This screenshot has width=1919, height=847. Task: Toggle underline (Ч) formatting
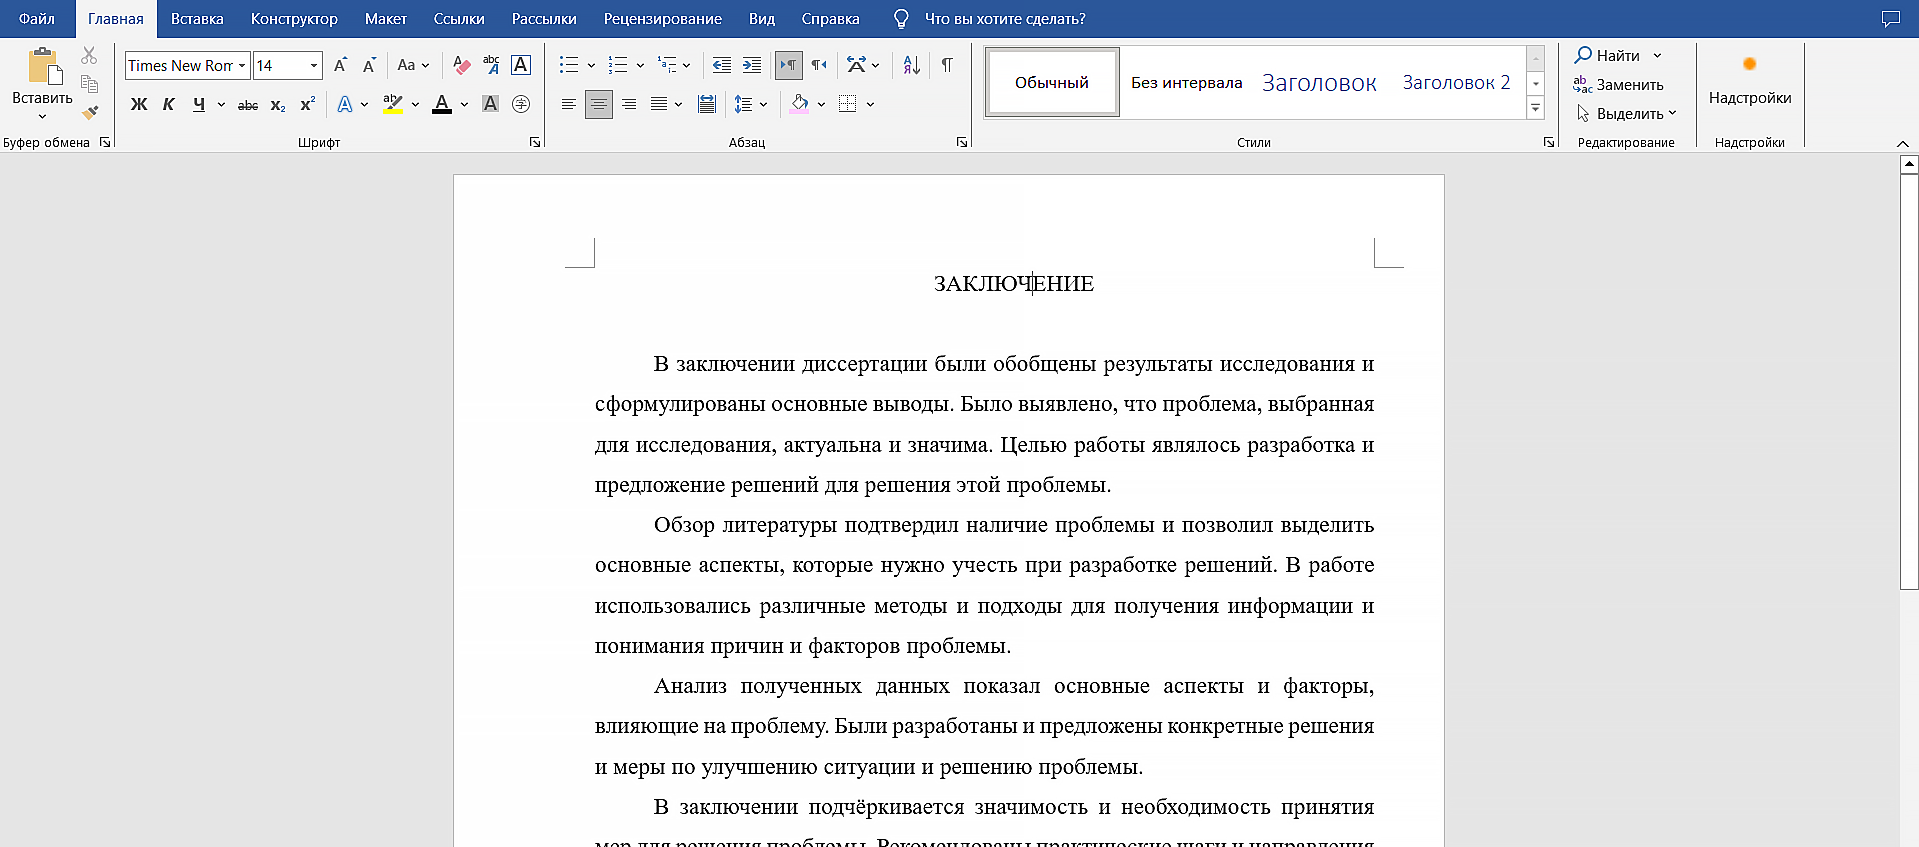[199, 104]
